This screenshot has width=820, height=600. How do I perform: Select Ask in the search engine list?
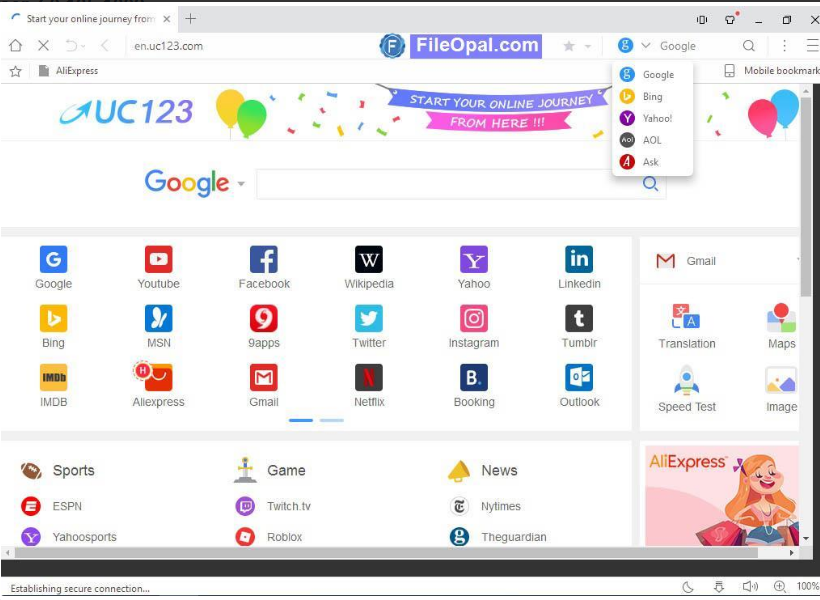652,162
